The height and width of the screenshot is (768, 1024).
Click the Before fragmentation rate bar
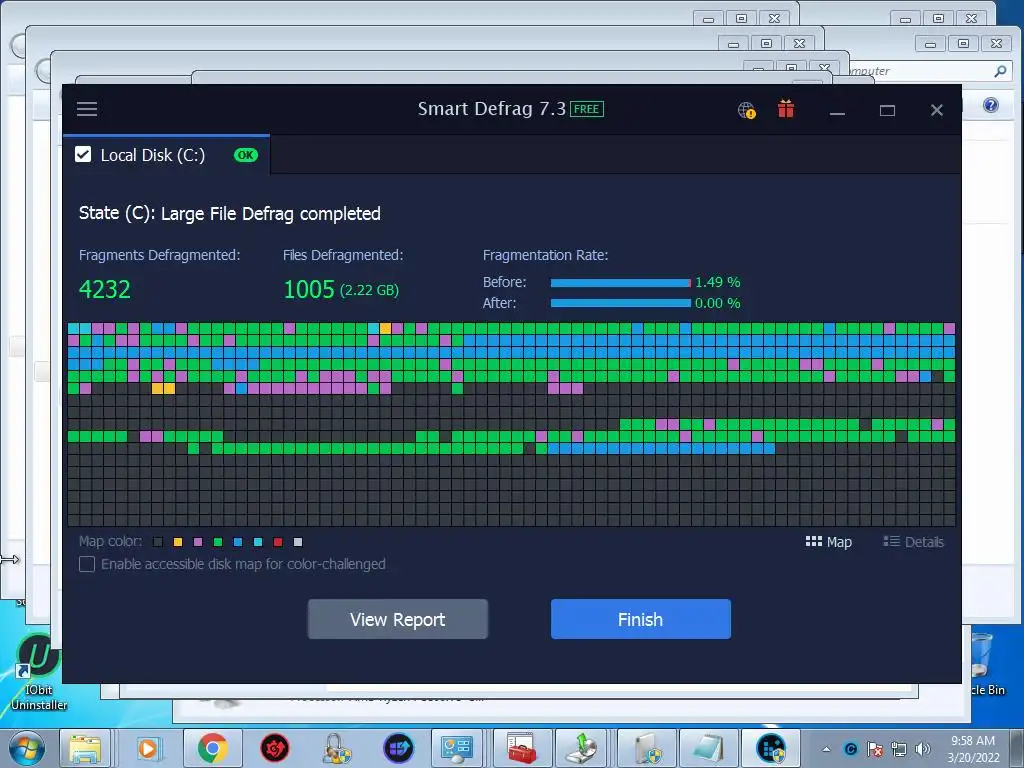pyautogui.click(x=620, y=283)
